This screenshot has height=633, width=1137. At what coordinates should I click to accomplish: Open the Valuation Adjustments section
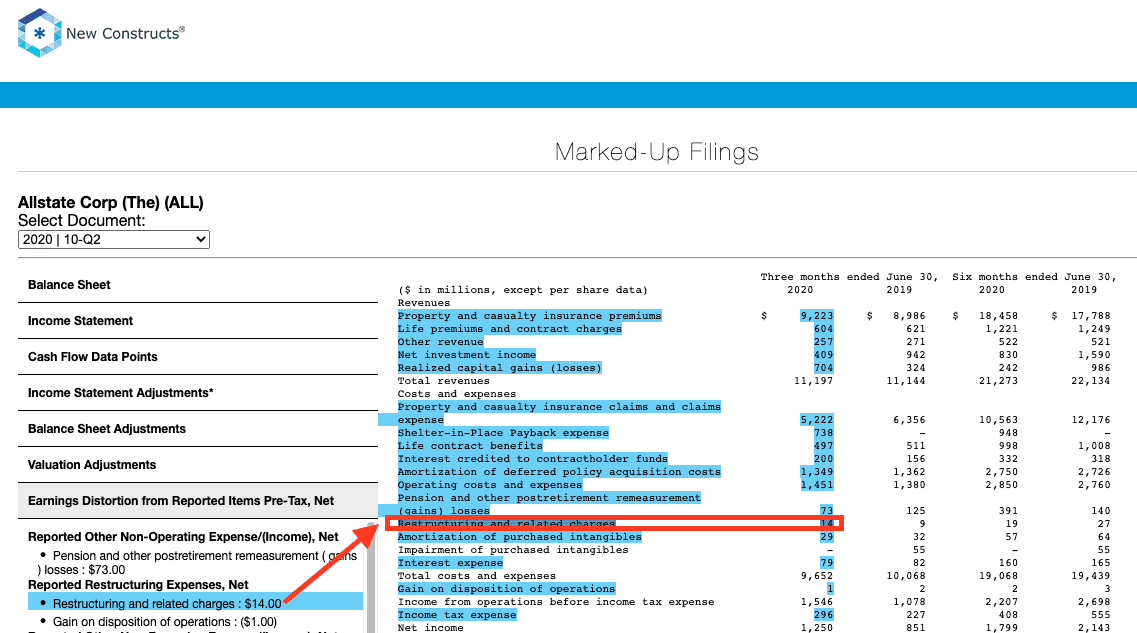click(198, 465)
